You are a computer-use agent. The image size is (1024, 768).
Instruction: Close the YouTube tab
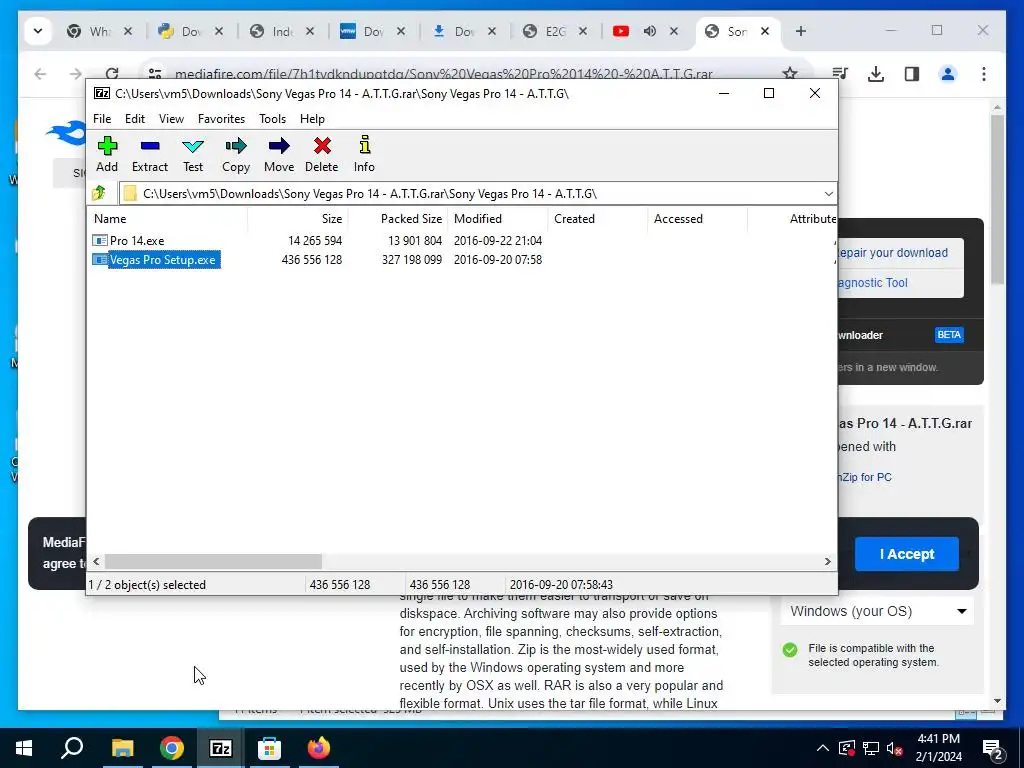674,31
